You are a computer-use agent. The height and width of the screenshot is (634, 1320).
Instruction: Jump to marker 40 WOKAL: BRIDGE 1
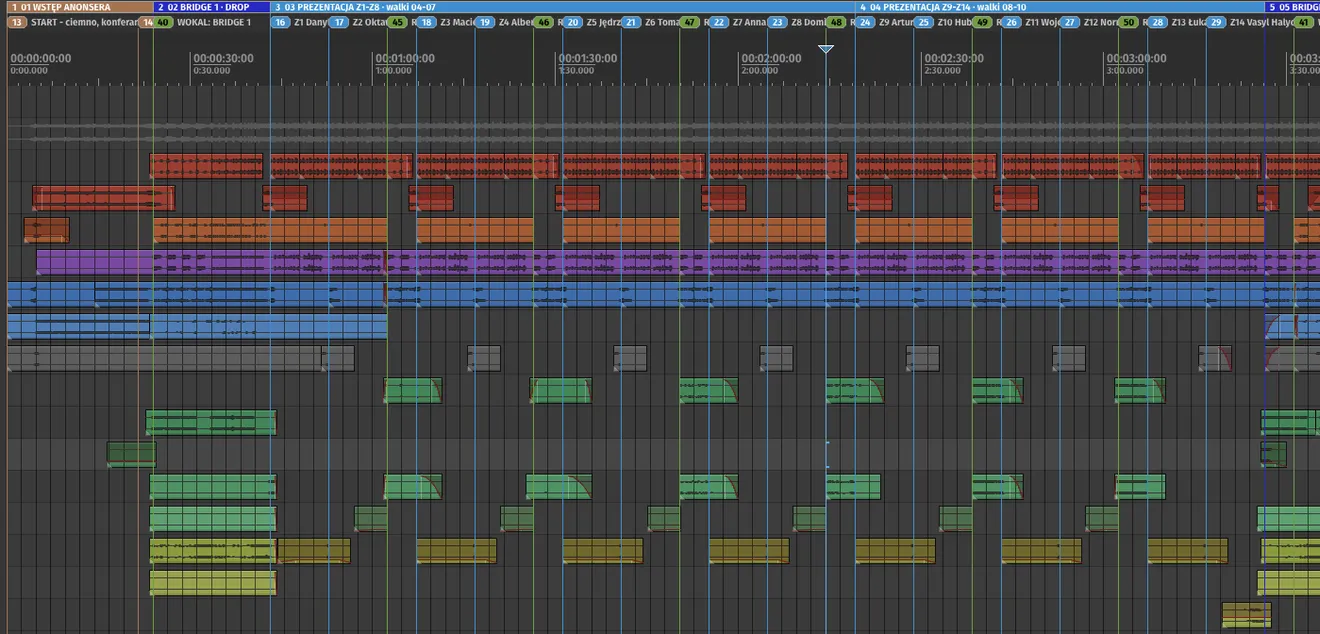(x=163, y=22)
